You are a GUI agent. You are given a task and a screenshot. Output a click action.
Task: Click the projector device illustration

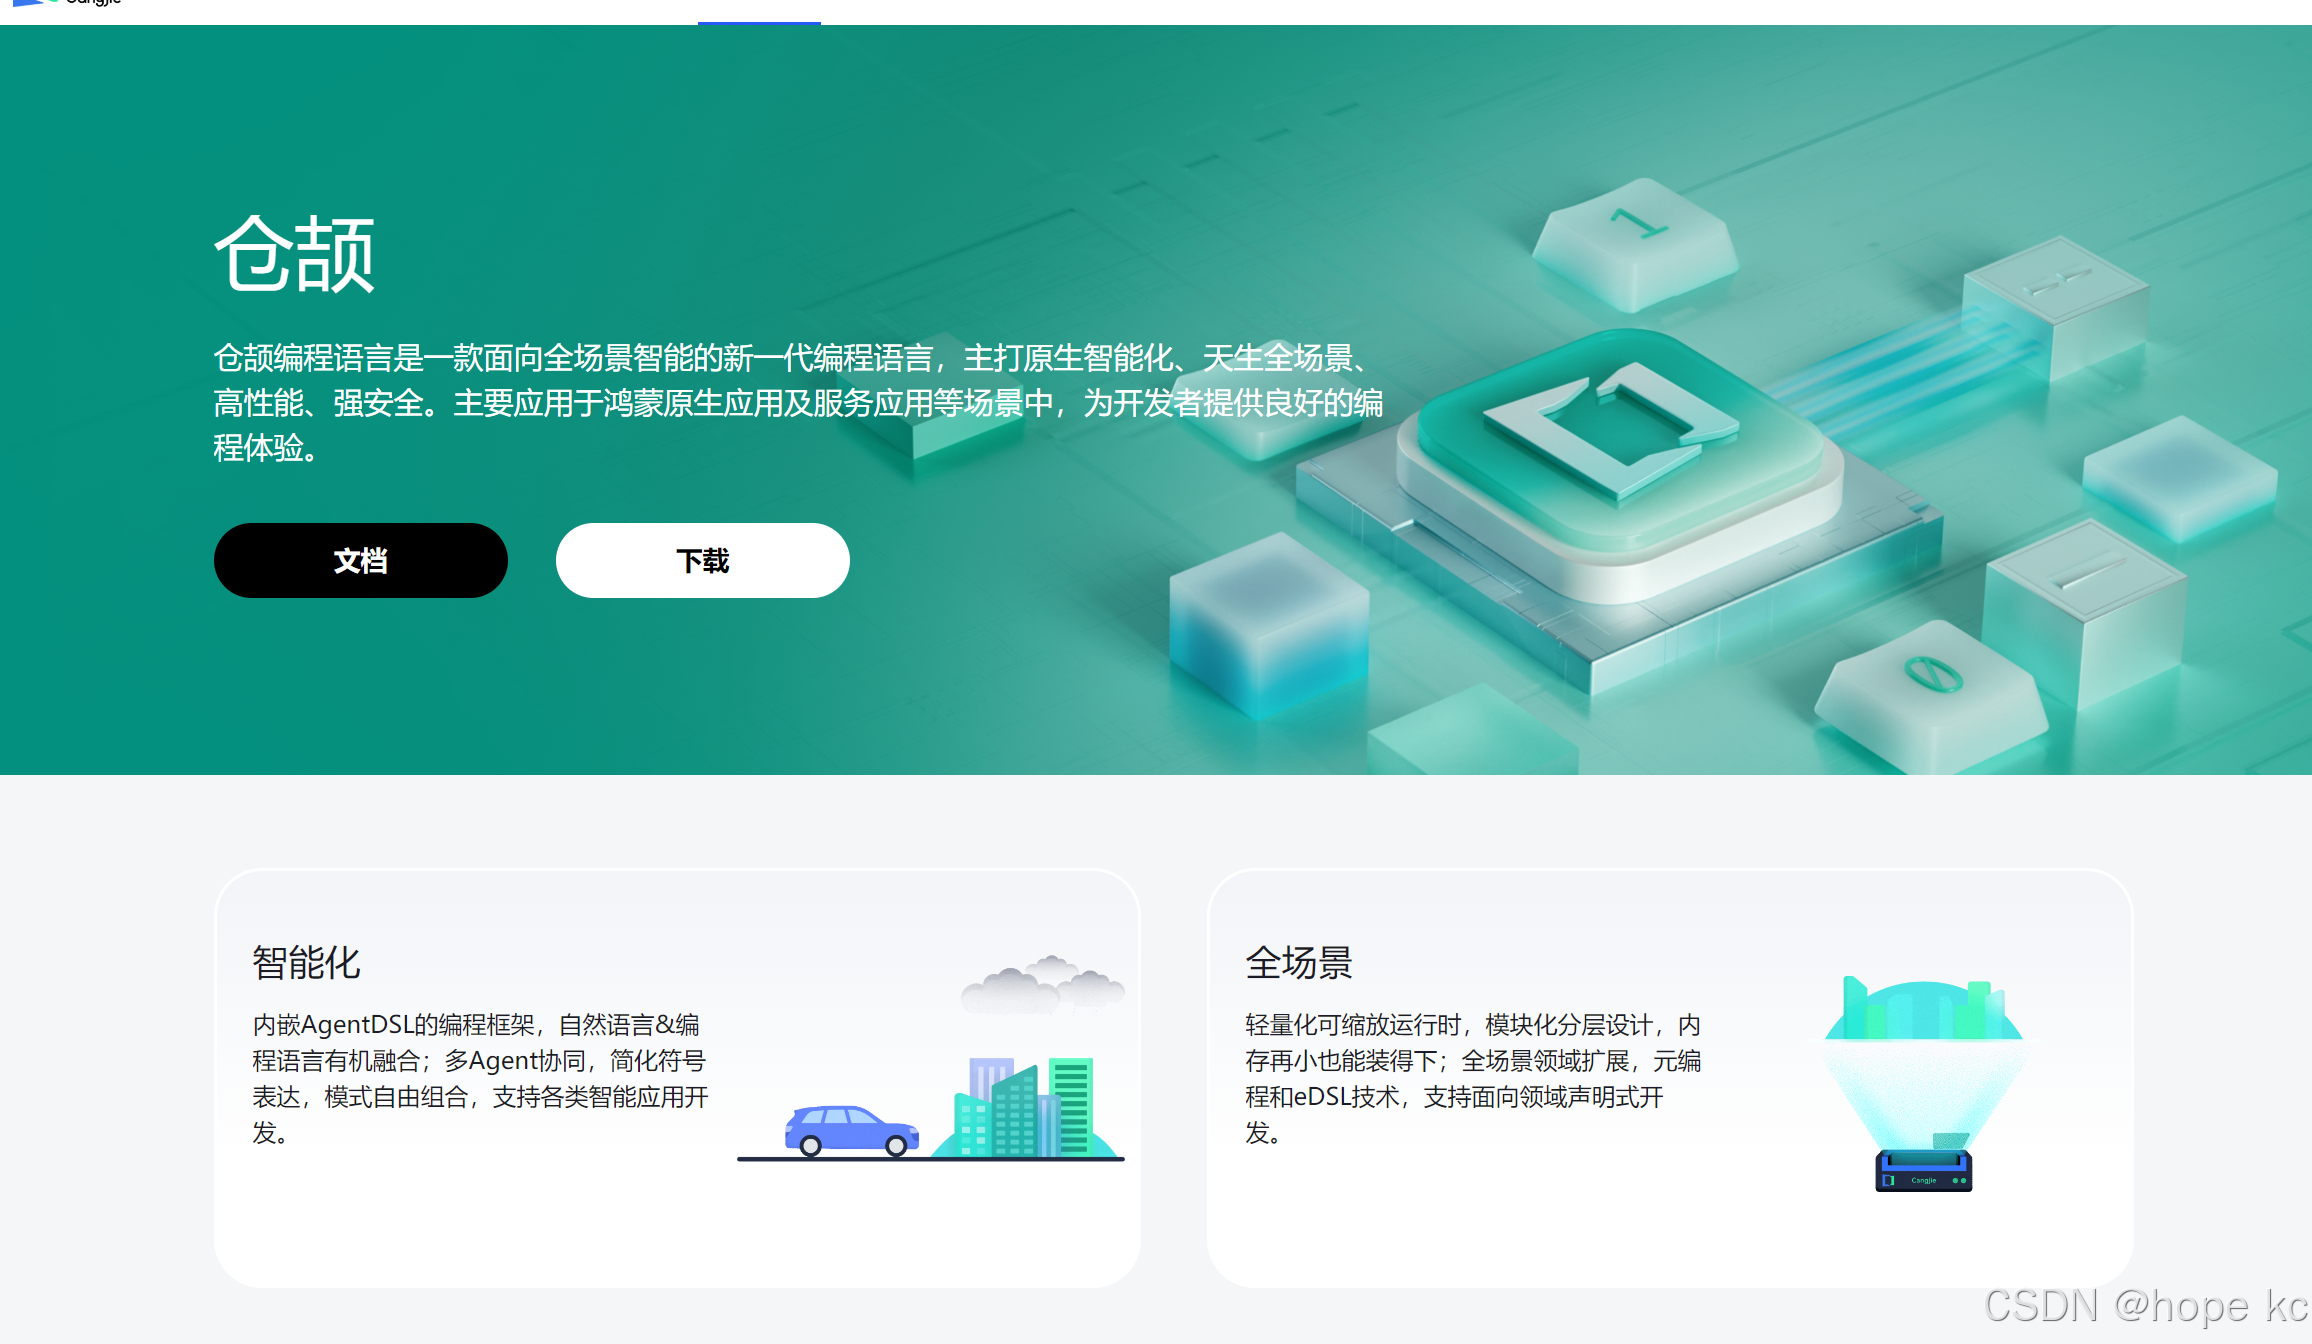pyautogui.click(x=1923, y=1084)
